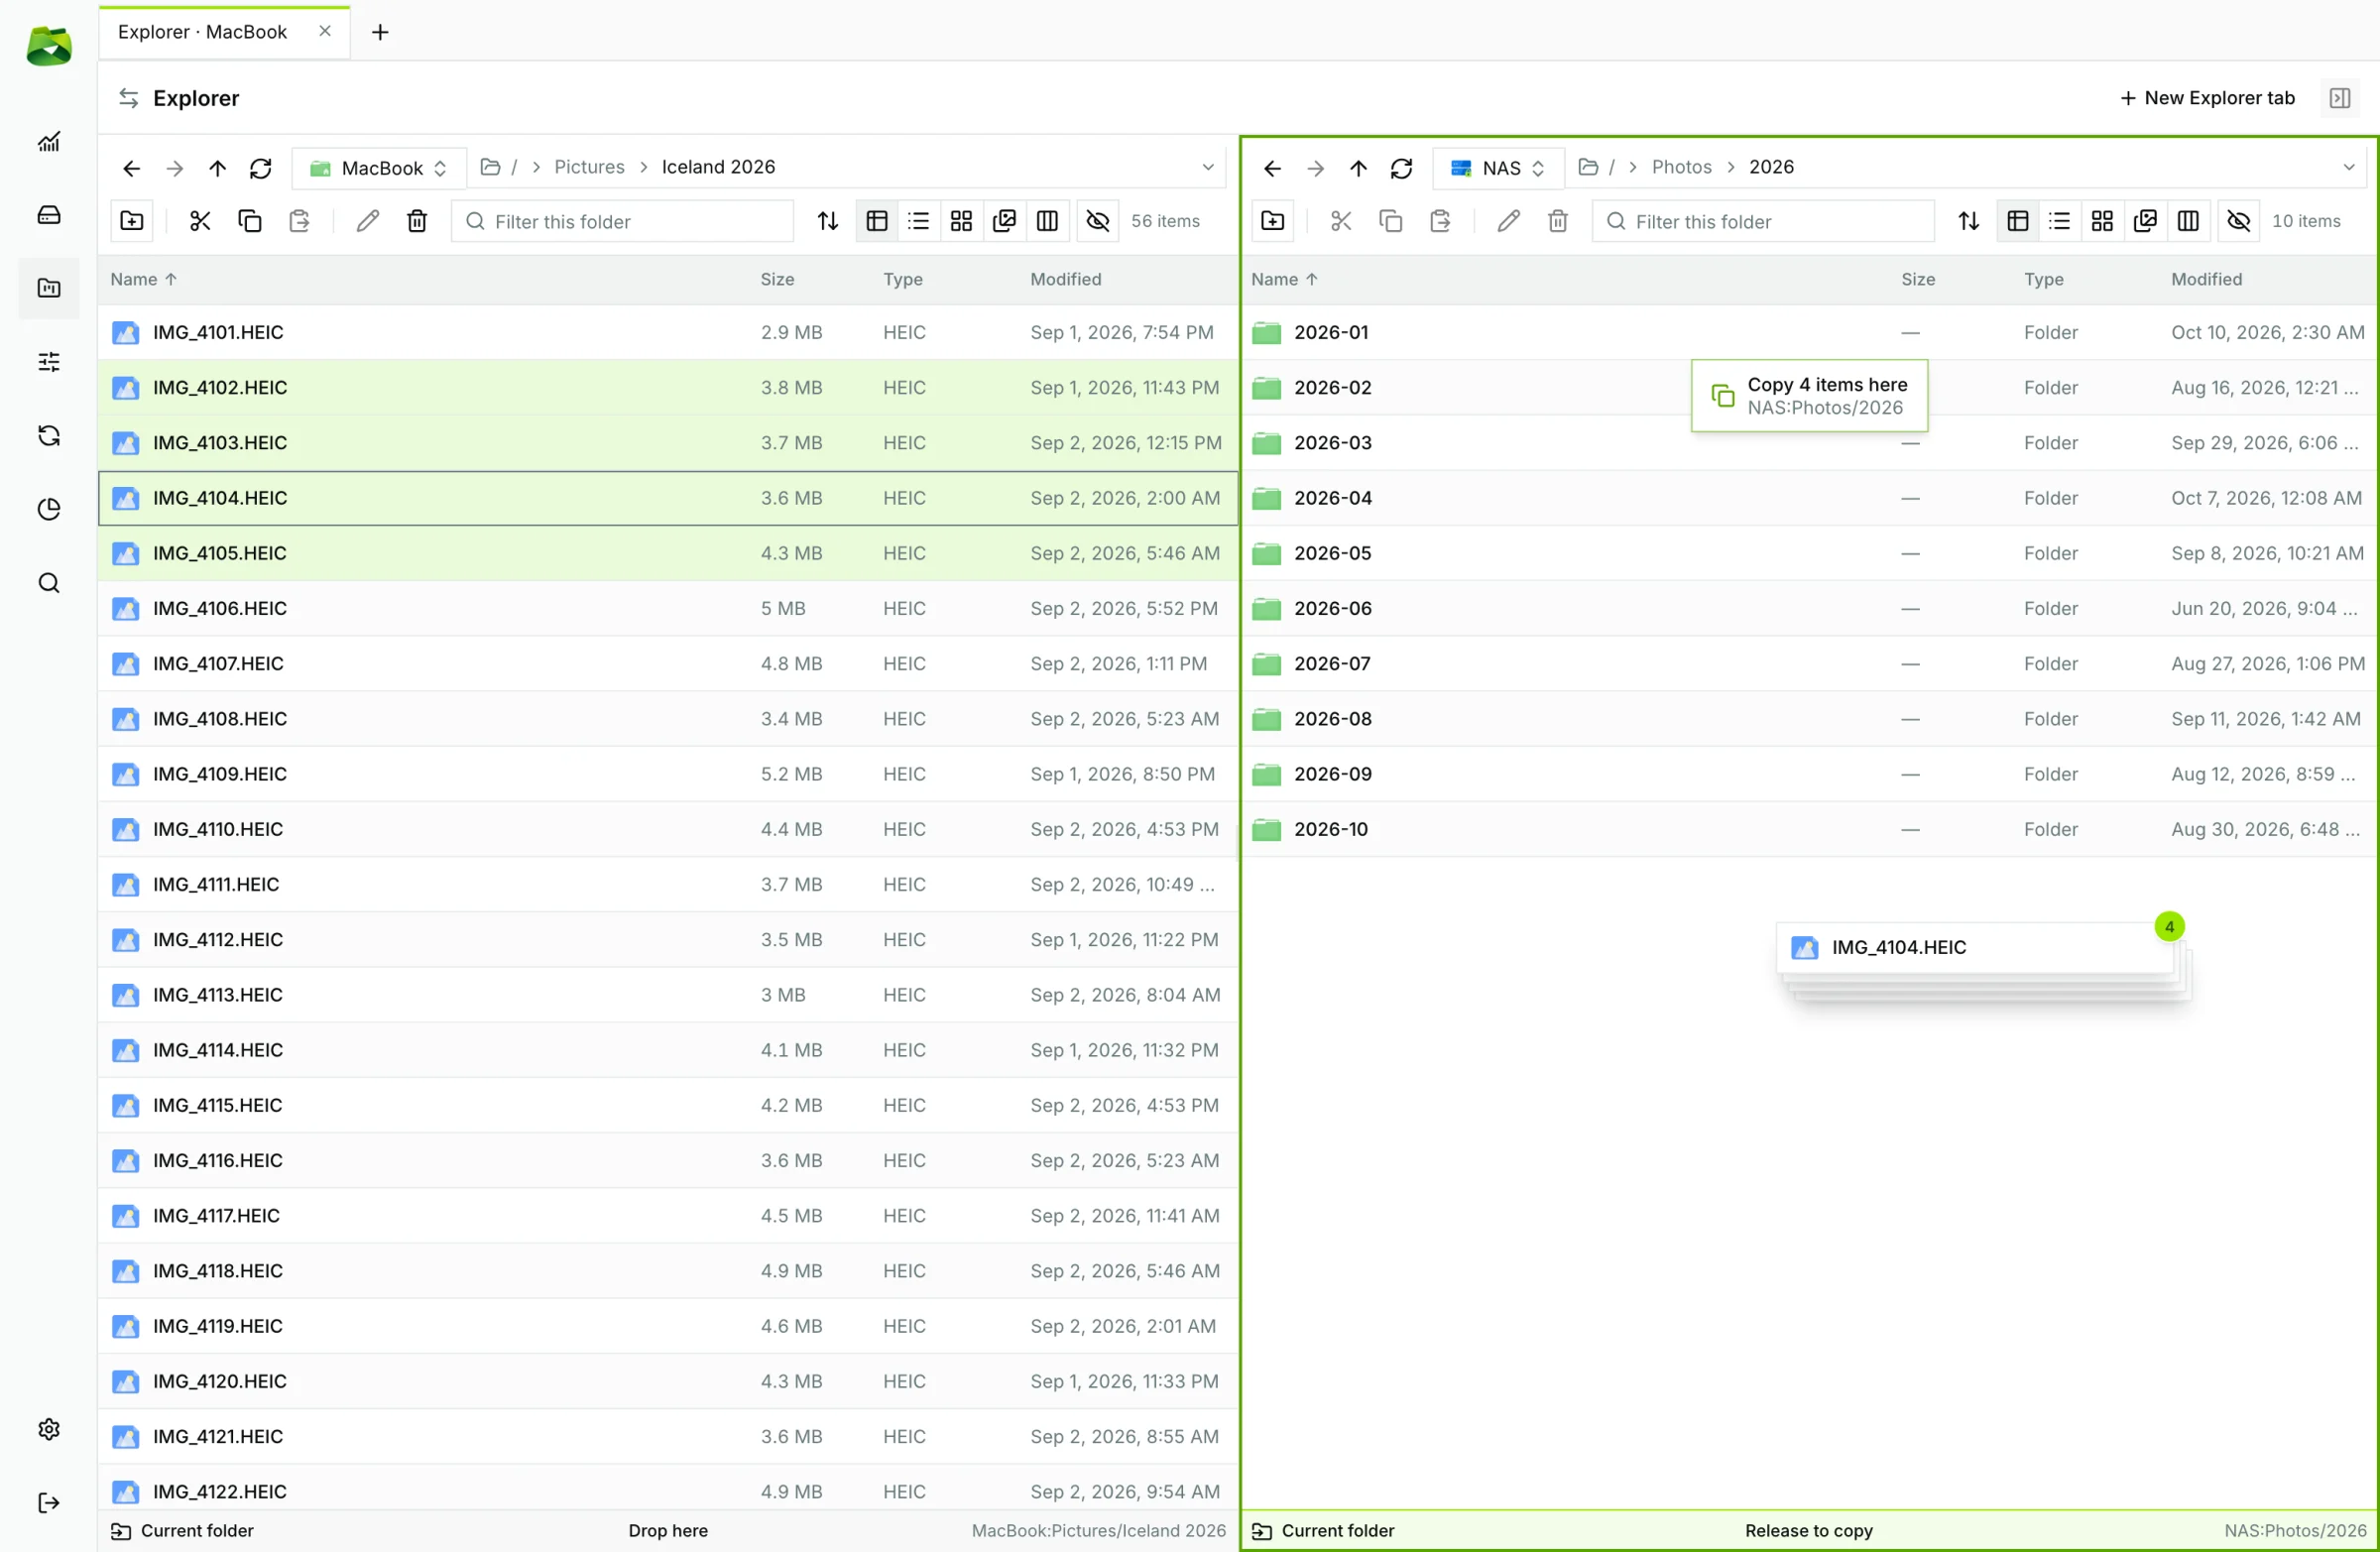Toggle hidden files visibility in NAS pane
This screenshot has height=1552, width=2380.
click(2239, 221)
